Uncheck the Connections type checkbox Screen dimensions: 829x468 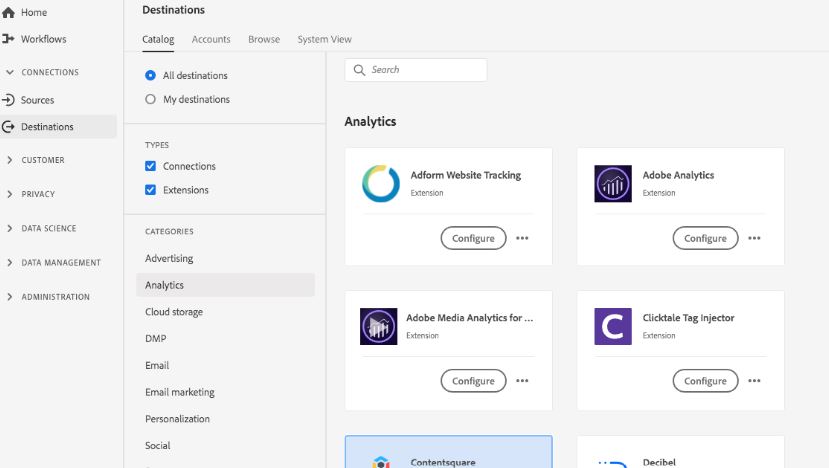150,166
